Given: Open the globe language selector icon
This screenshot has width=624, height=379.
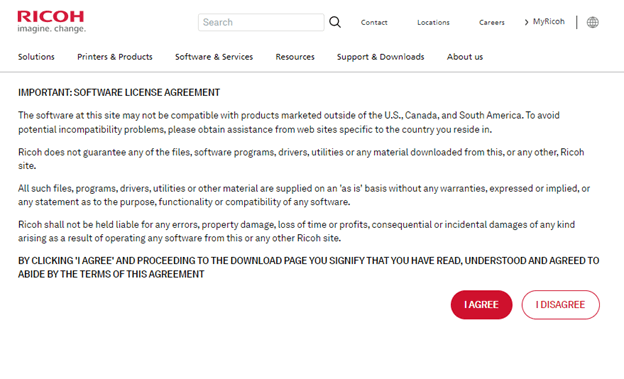Looking at the screenshot, I should point(593,22).
